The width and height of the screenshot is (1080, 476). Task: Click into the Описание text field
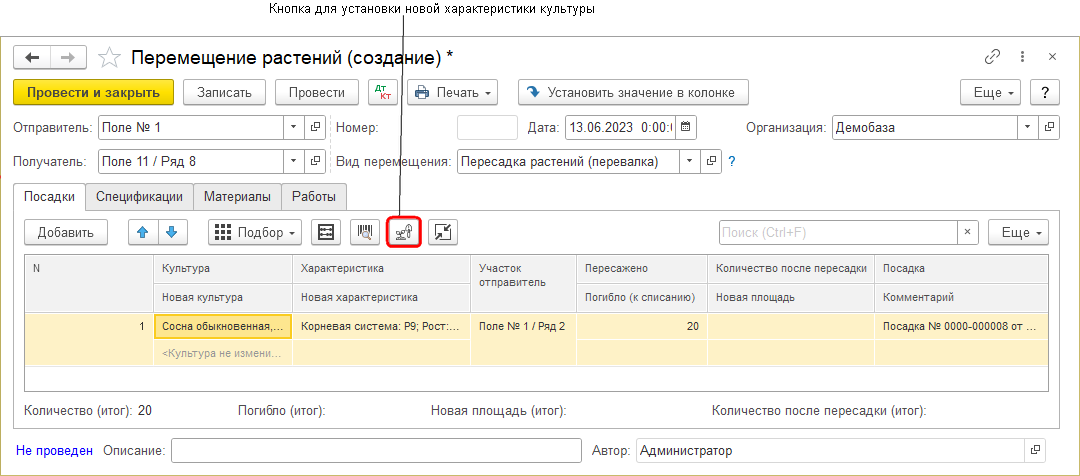376,451
